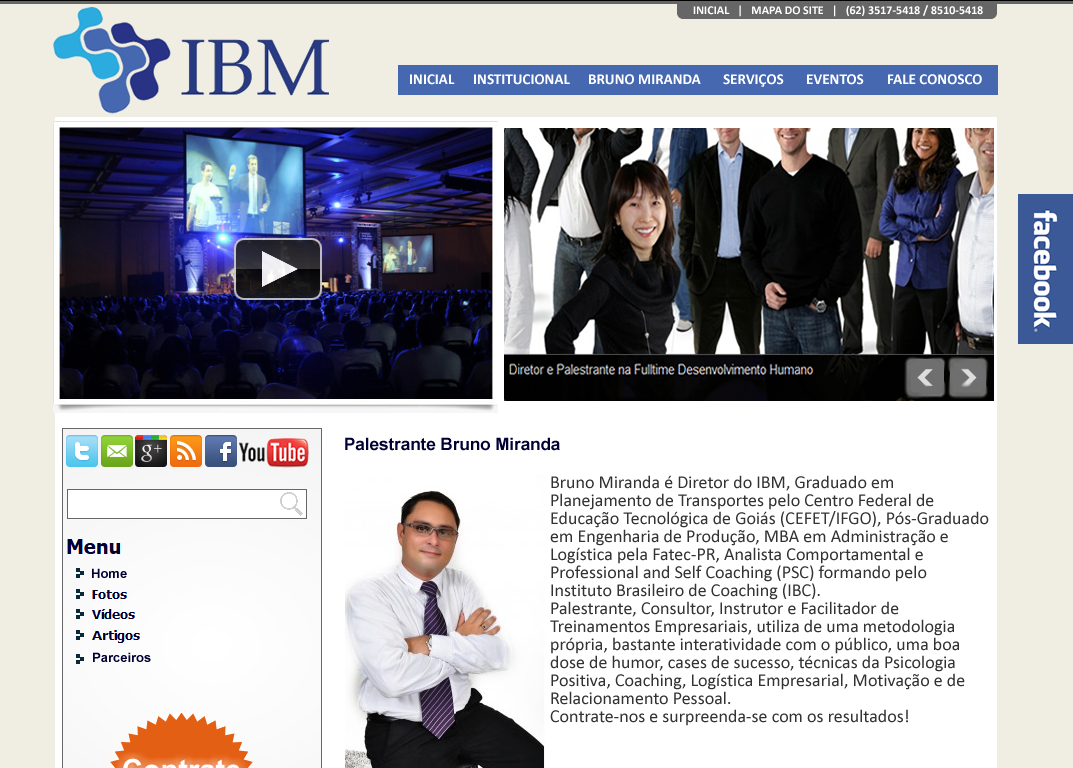Click the business team slideshow image
This screenshot has width=1073, height=768.
(749, 241)
